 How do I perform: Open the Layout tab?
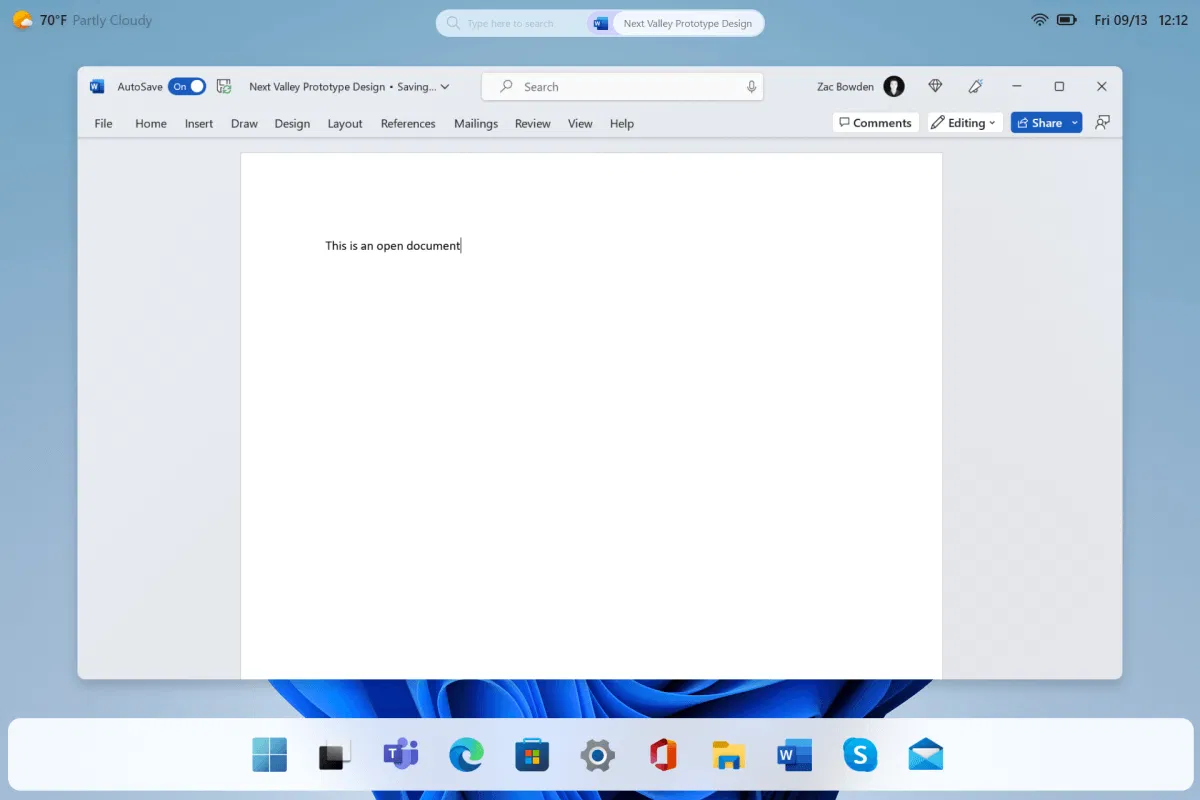345,123
